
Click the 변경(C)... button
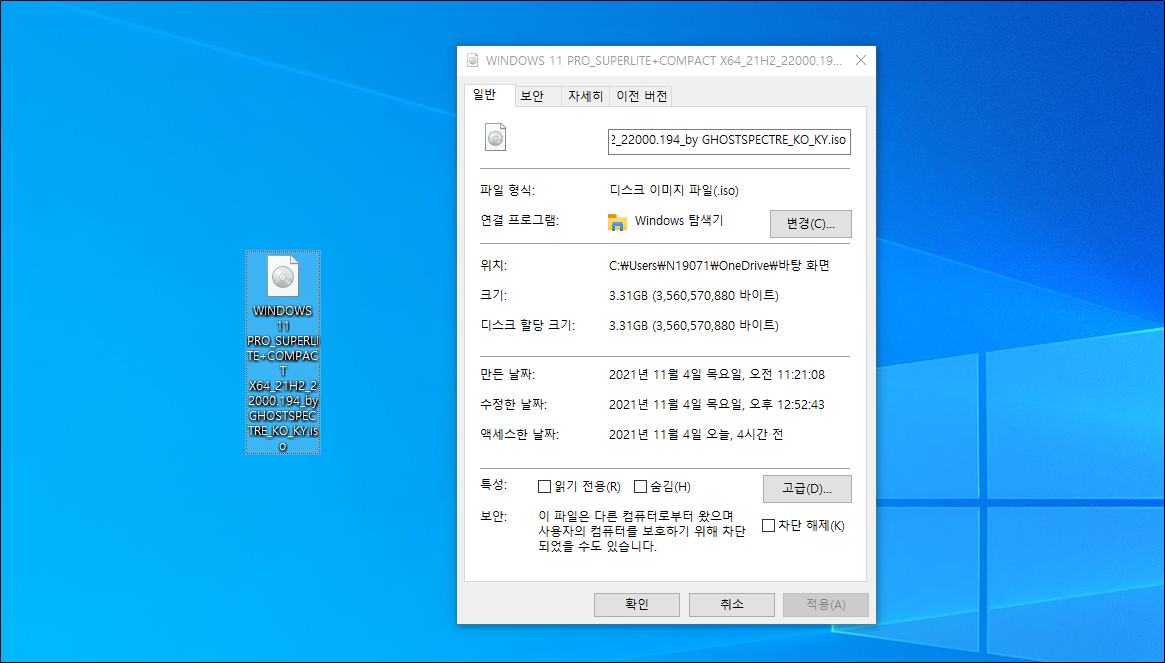pos(811,224)
